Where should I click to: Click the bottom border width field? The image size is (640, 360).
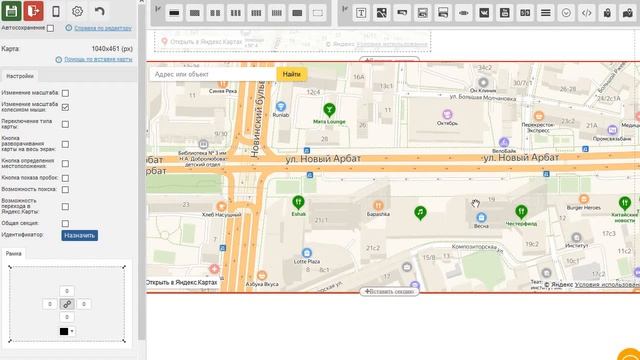pos(67,317)
